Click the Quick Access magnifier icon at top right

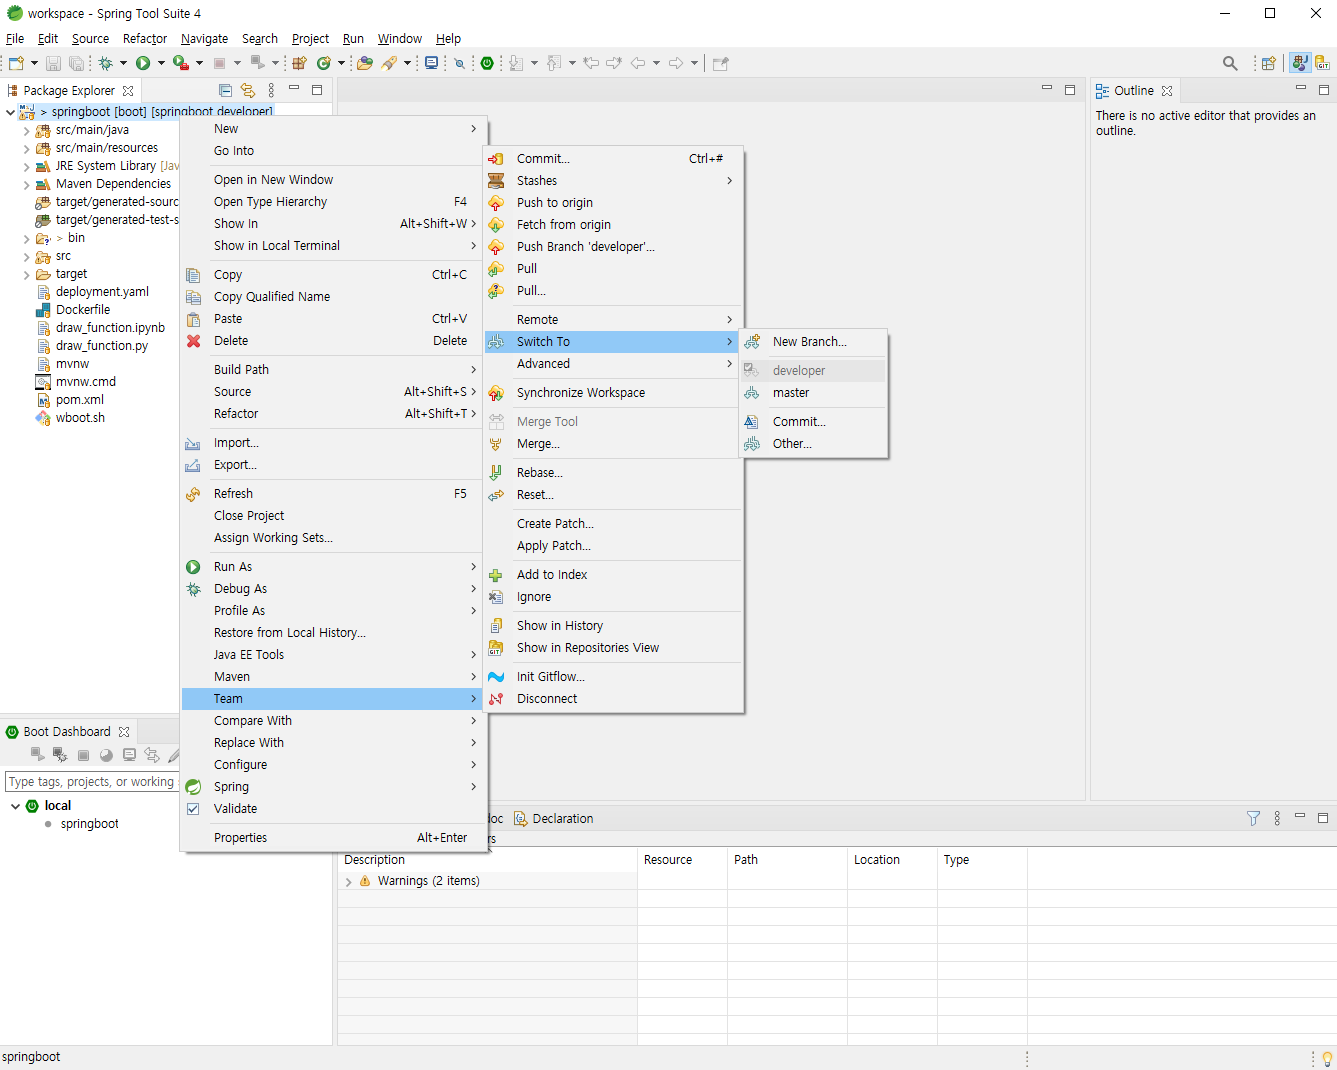click(x=1230, y=63)
